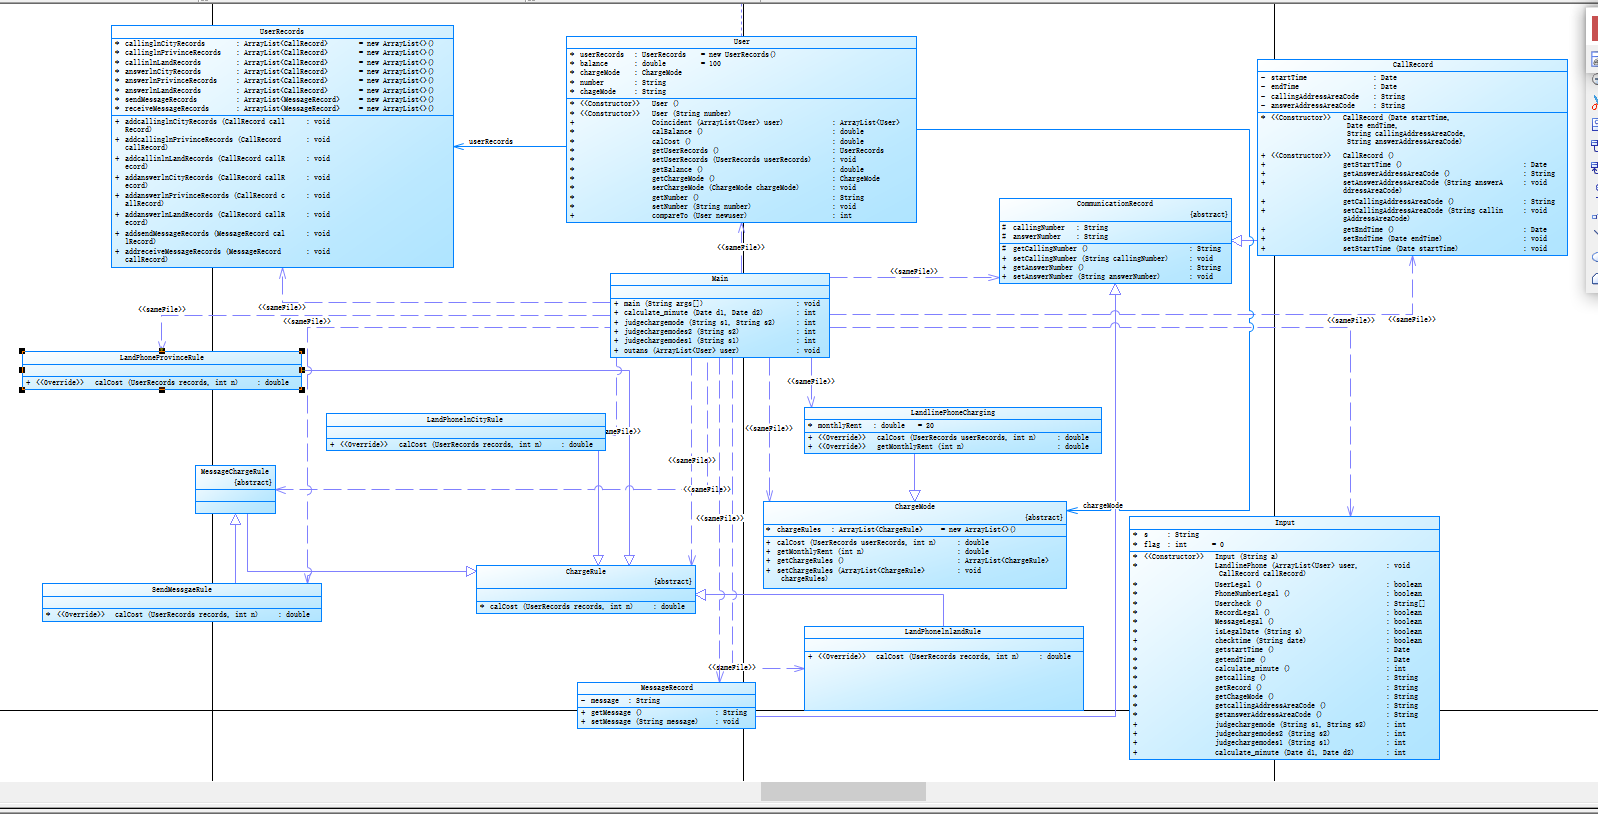
Task: Select the SendMessageRule class title
Action: 182,590
